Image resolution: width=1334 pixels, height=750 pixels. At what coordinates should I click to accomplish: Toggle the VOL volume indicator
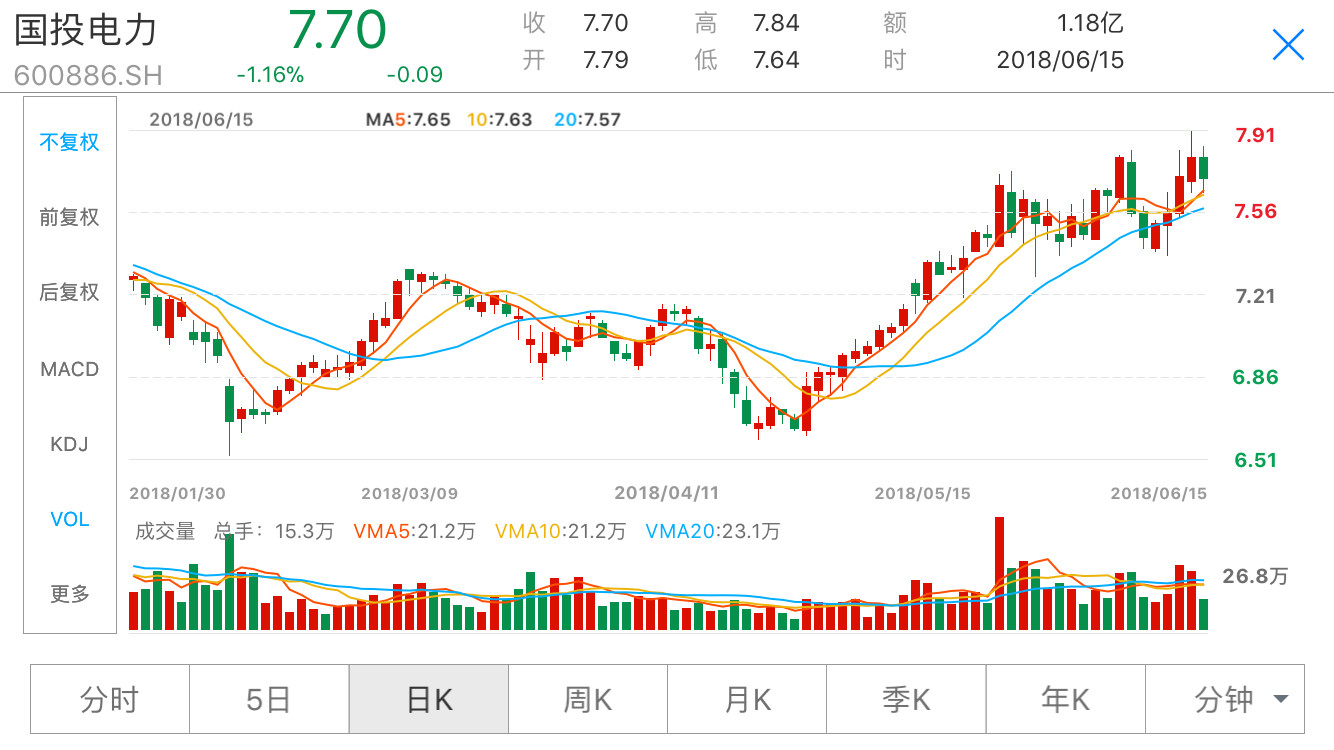(x=70, y=519)
